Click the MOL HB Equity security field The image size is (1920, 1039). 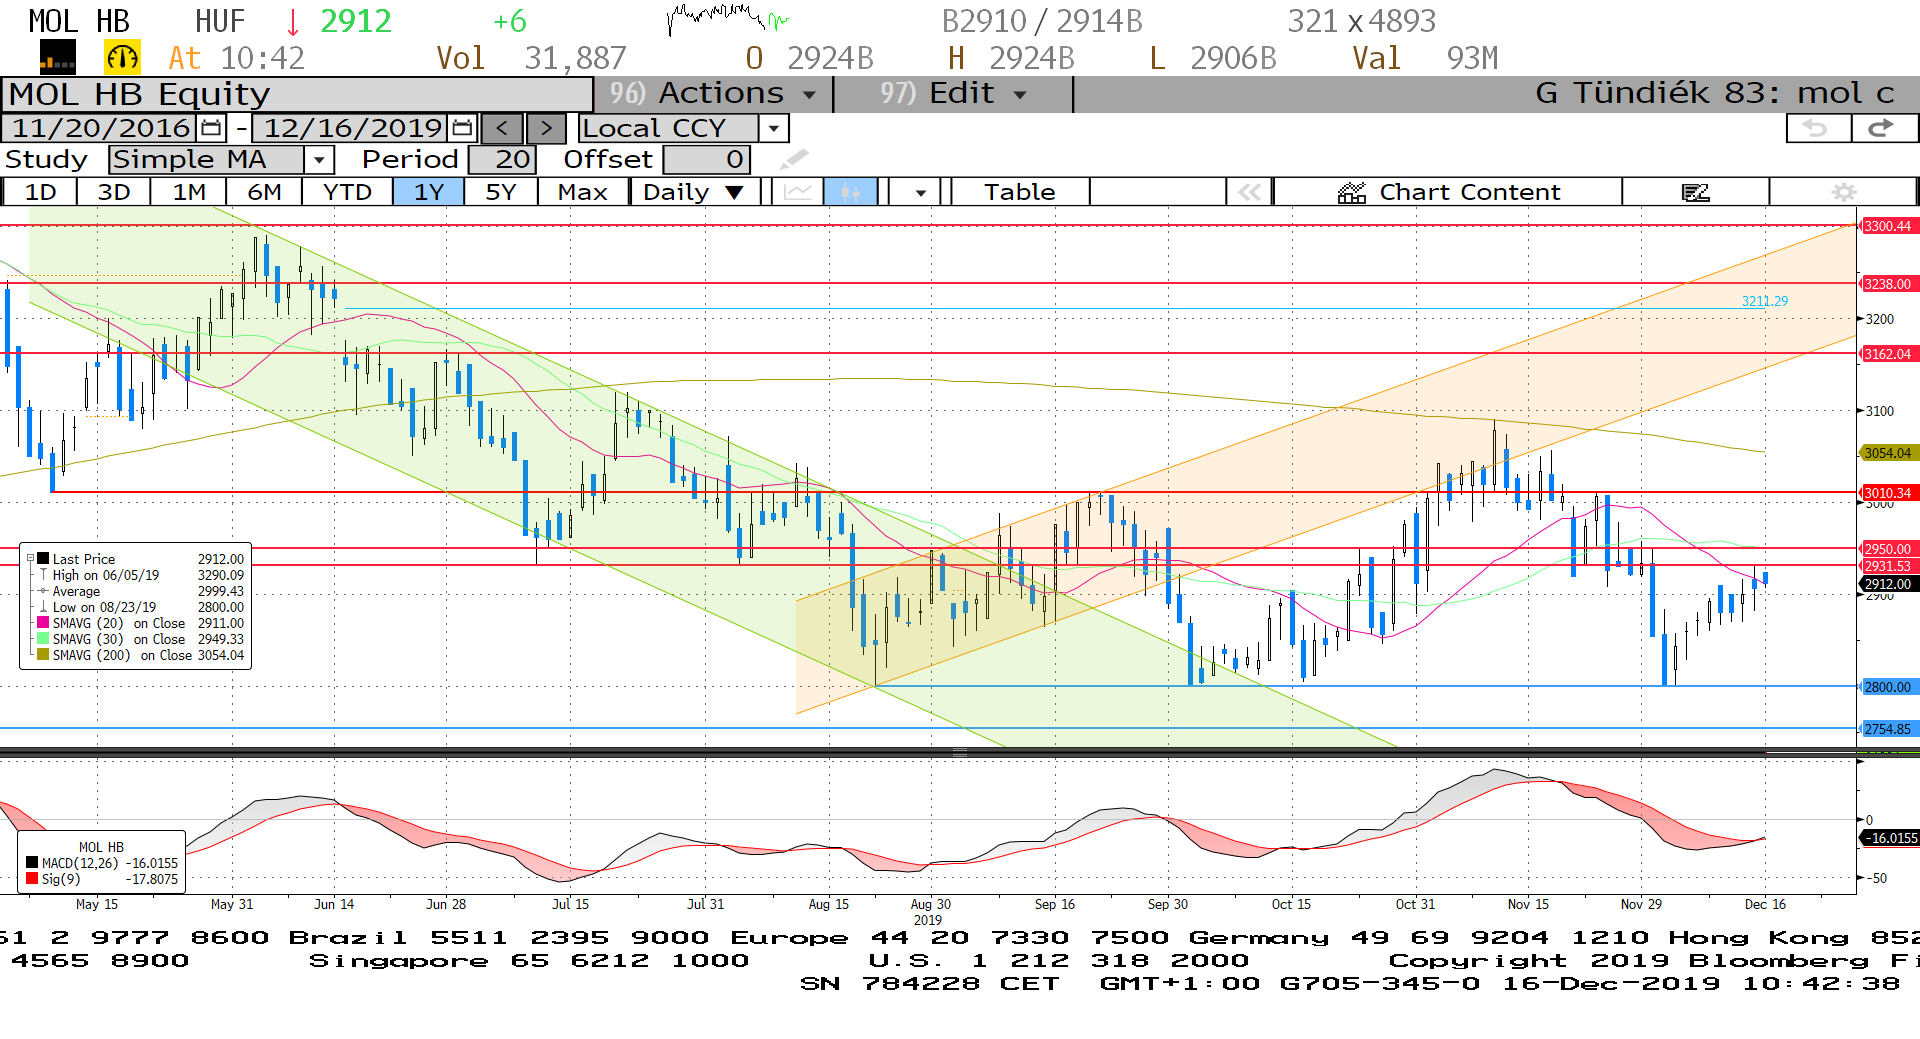(x=297, y=94)
